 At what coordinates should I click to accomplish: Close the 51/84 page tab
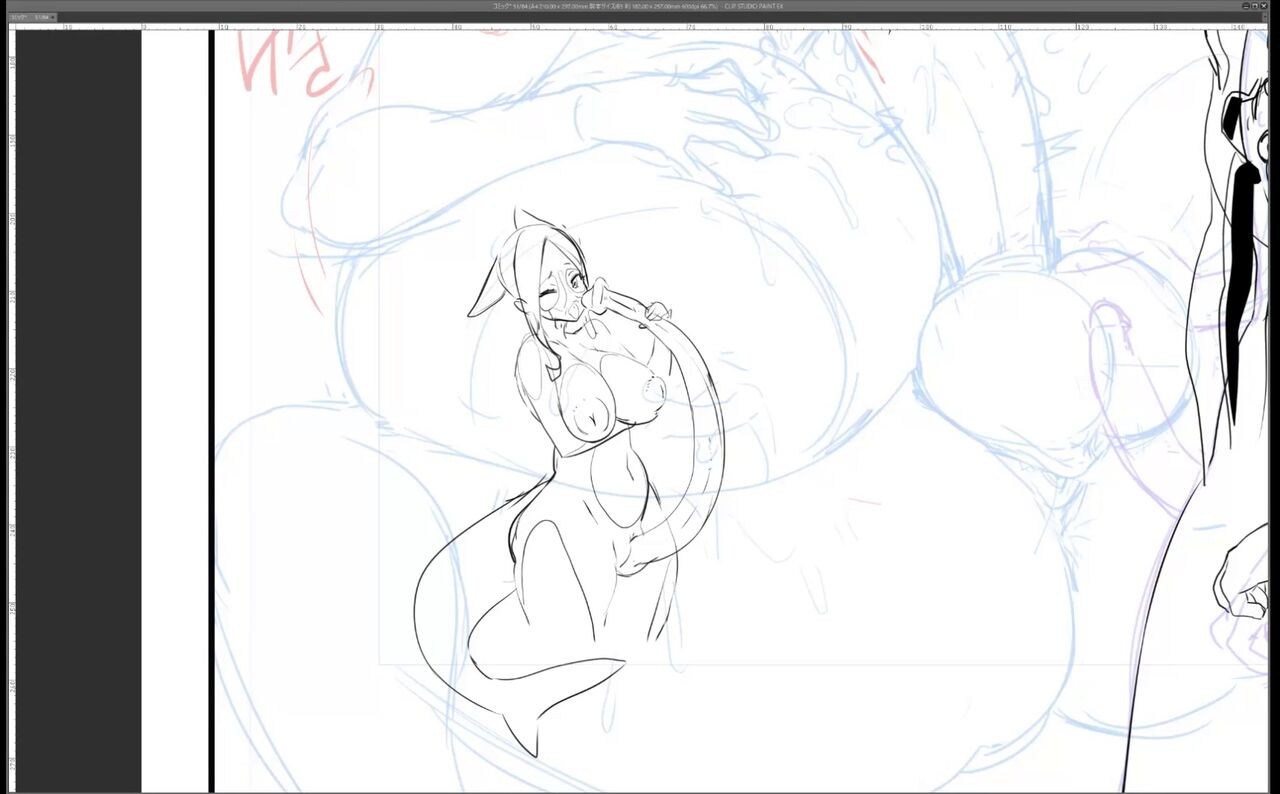pyautogui.click(x=53, y=17)
